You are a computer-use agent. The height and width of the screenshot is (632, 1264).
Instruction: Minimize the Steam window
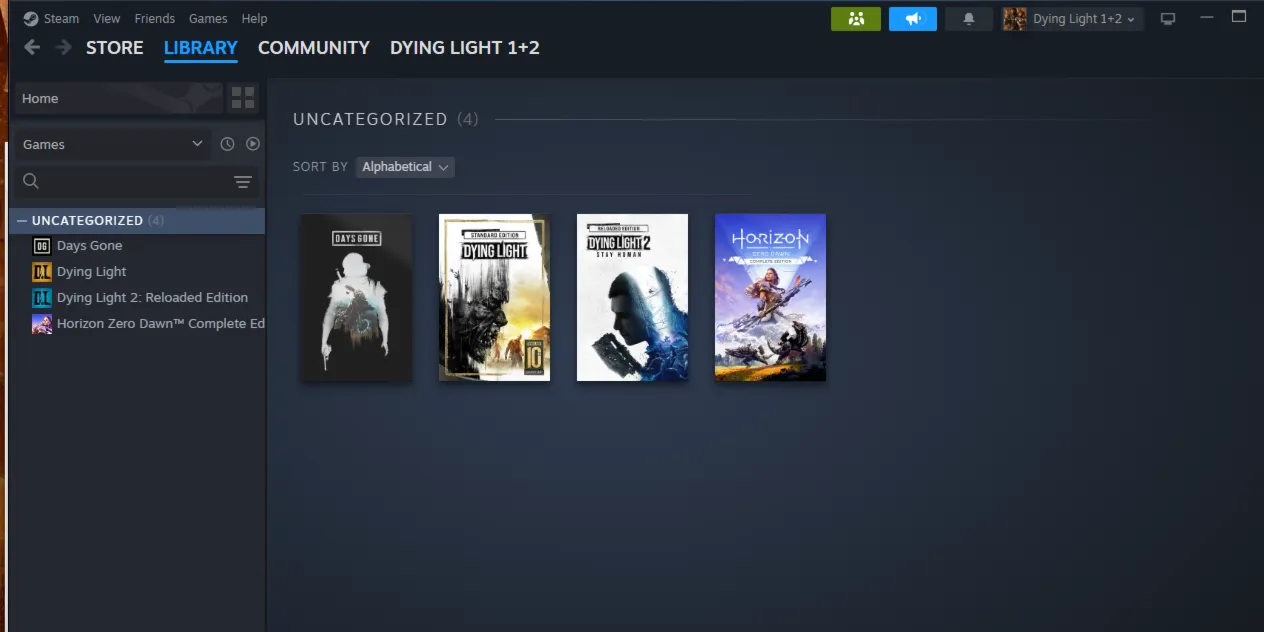pos(1206,18)
